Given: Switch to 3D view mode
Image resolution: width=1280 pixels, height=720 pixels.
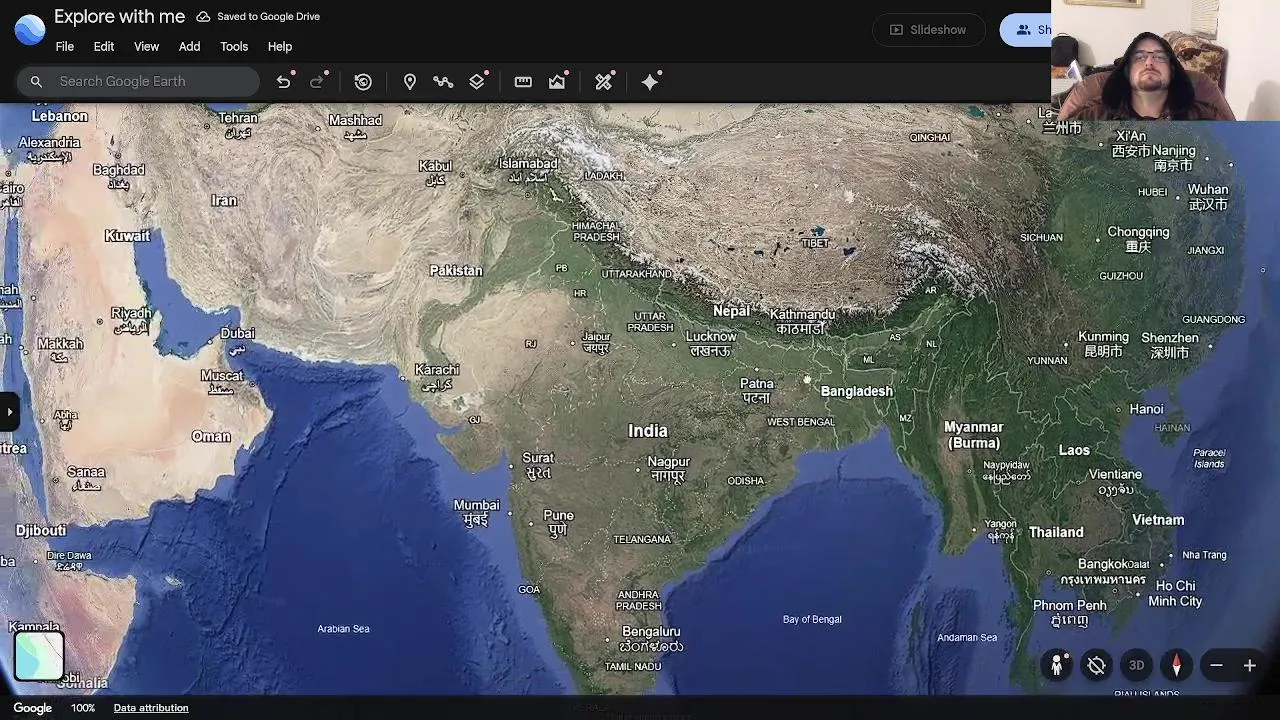Looking at the screenshot, I should coord(1136,665).
